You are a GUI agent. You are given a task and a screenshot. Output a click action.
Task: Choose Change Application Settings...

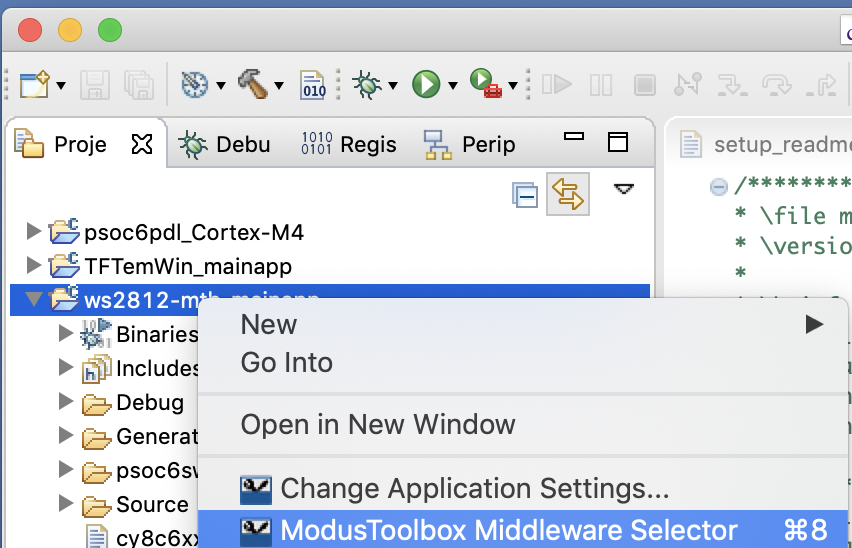tap(523, 488)
